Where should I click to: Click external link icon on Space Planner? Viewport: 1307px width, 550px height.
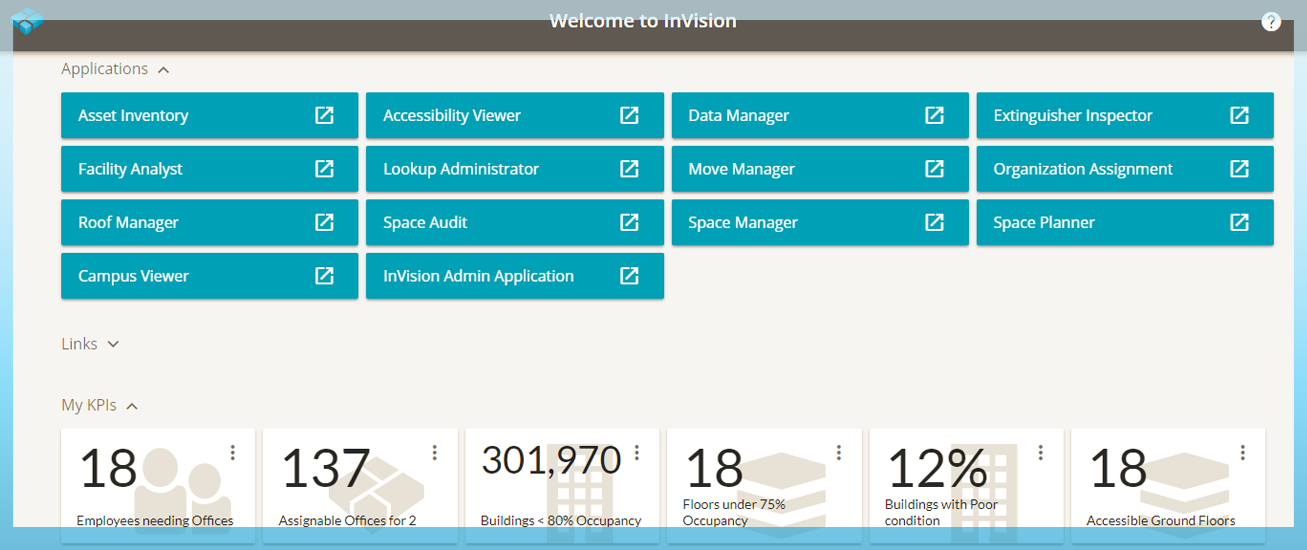click(1239, 222)
